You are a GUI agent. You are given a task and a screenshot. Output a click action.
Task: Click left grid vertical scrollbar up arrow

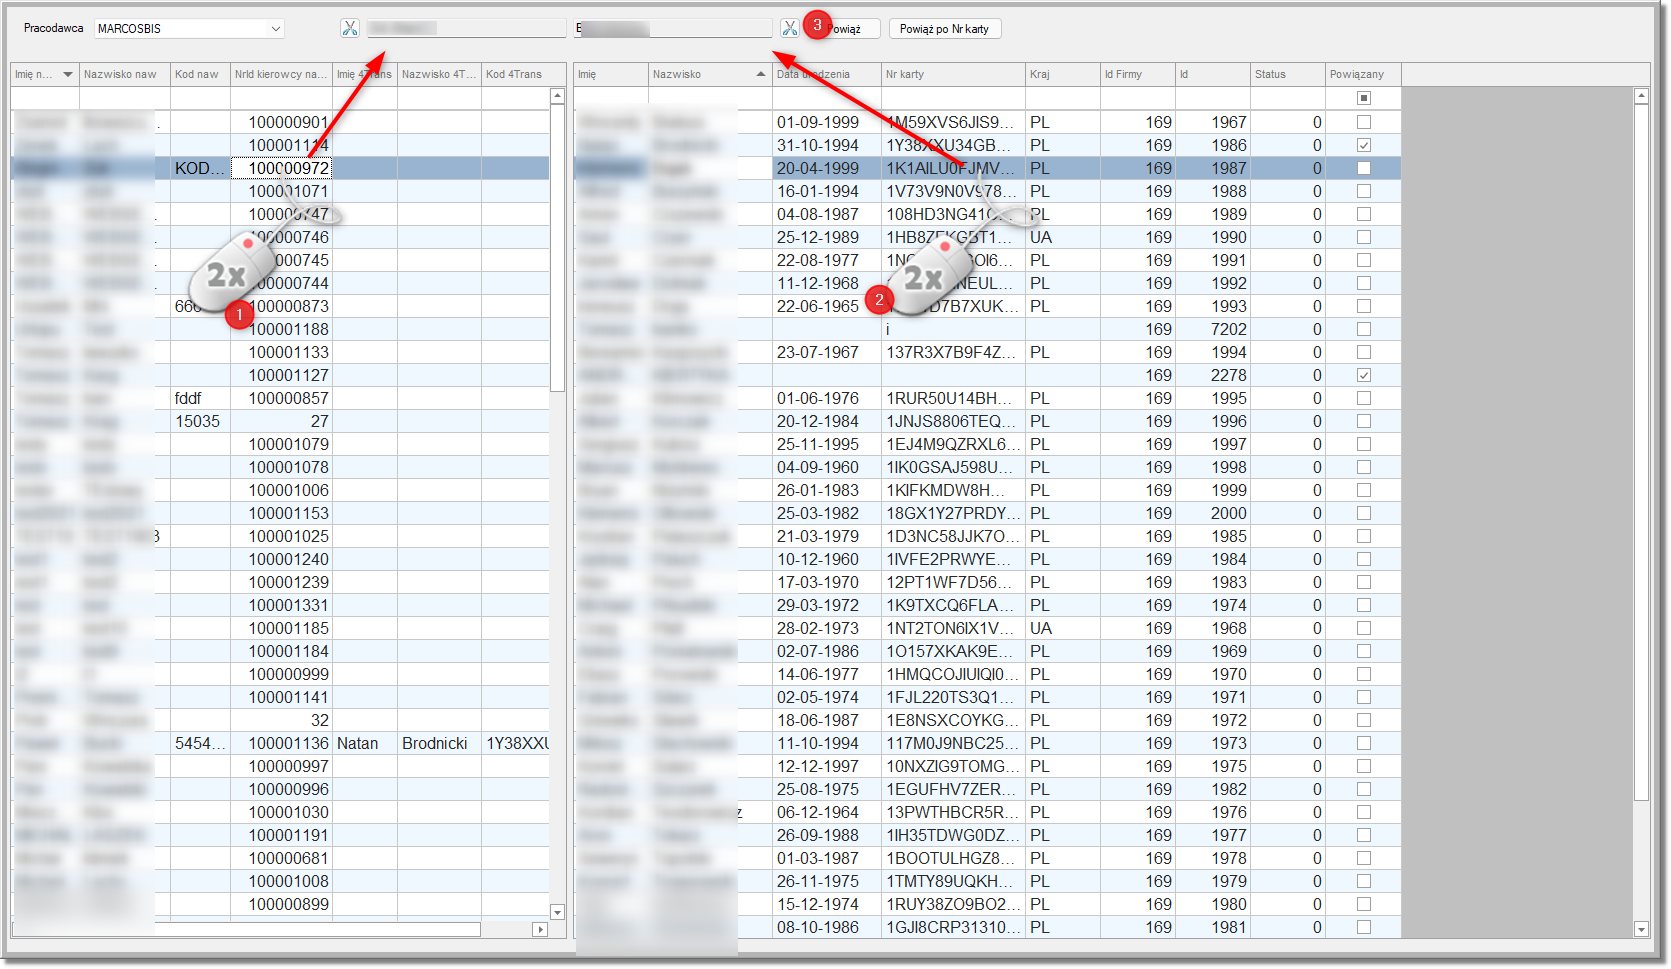point(558,96)
